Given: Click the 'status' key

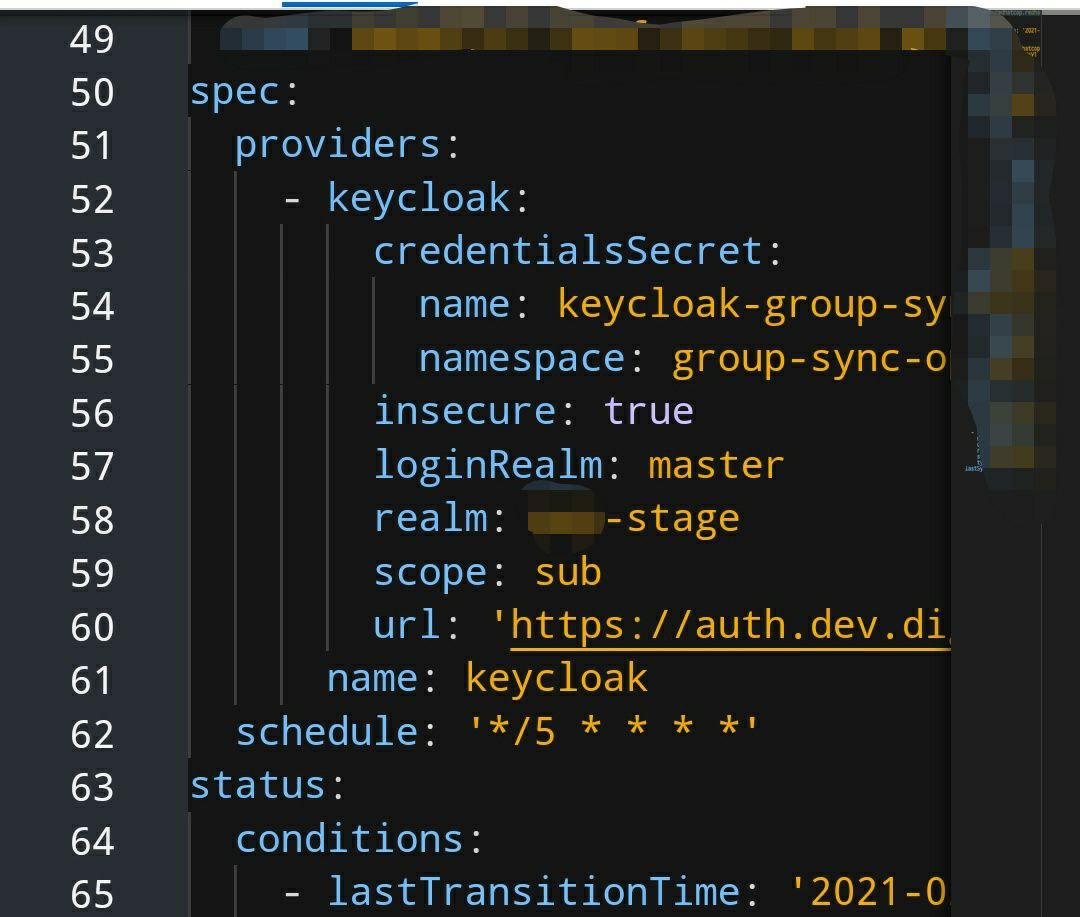Looking at the screenshot, I should pos(258,785).
